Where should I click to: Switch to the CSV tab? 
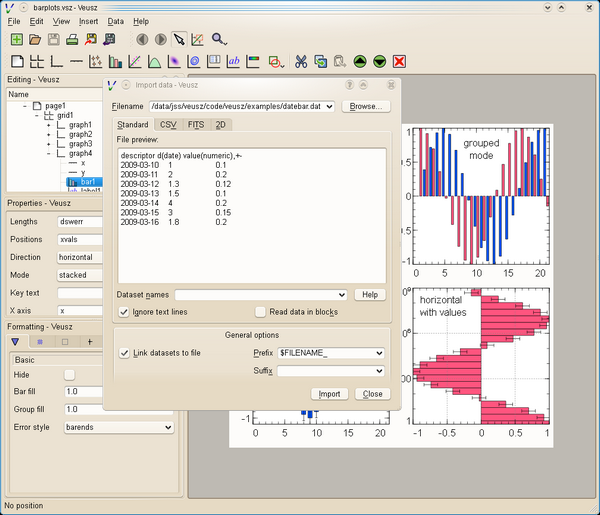click(168, 124)
